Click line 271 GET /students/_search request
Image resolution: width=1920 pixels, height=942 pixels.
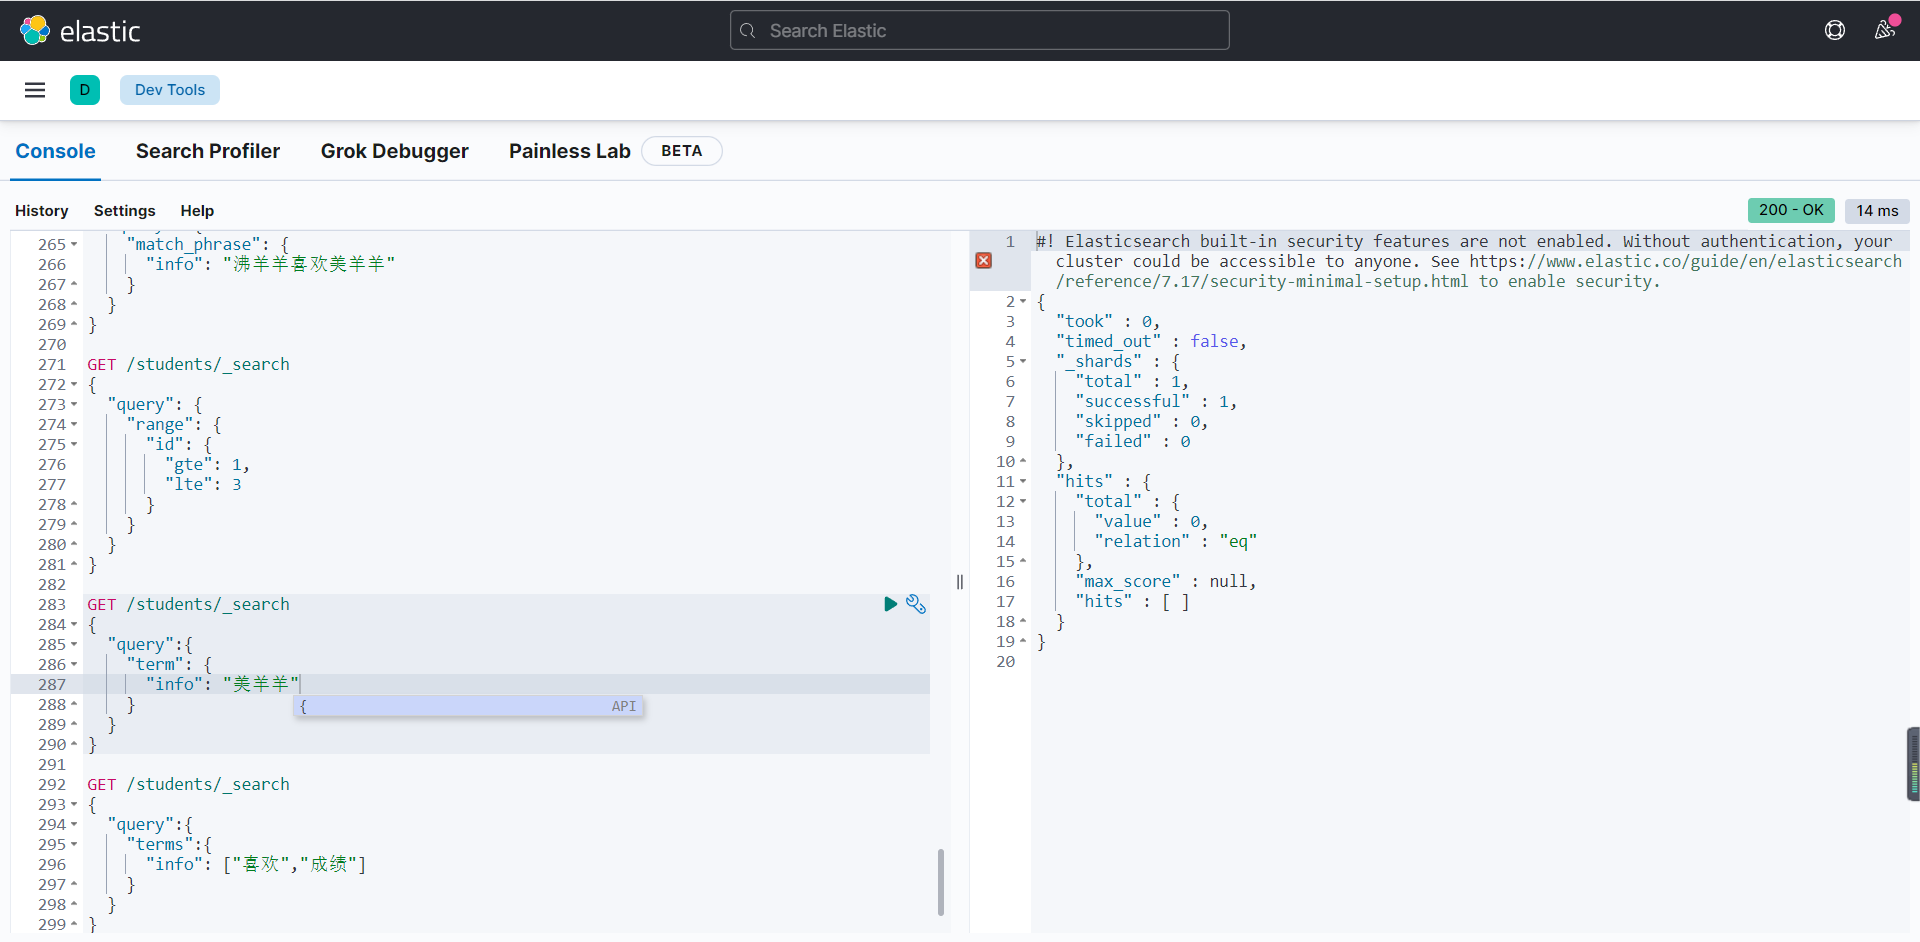click(x=188, y=364)
